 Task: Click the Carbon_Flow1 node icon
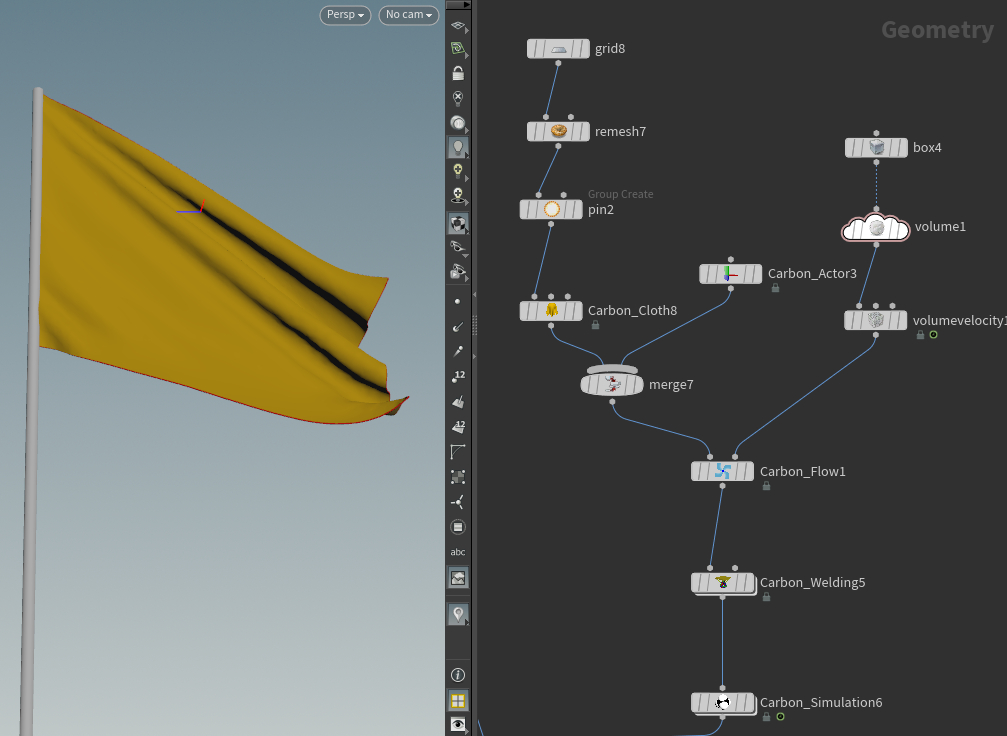point(723,471)
